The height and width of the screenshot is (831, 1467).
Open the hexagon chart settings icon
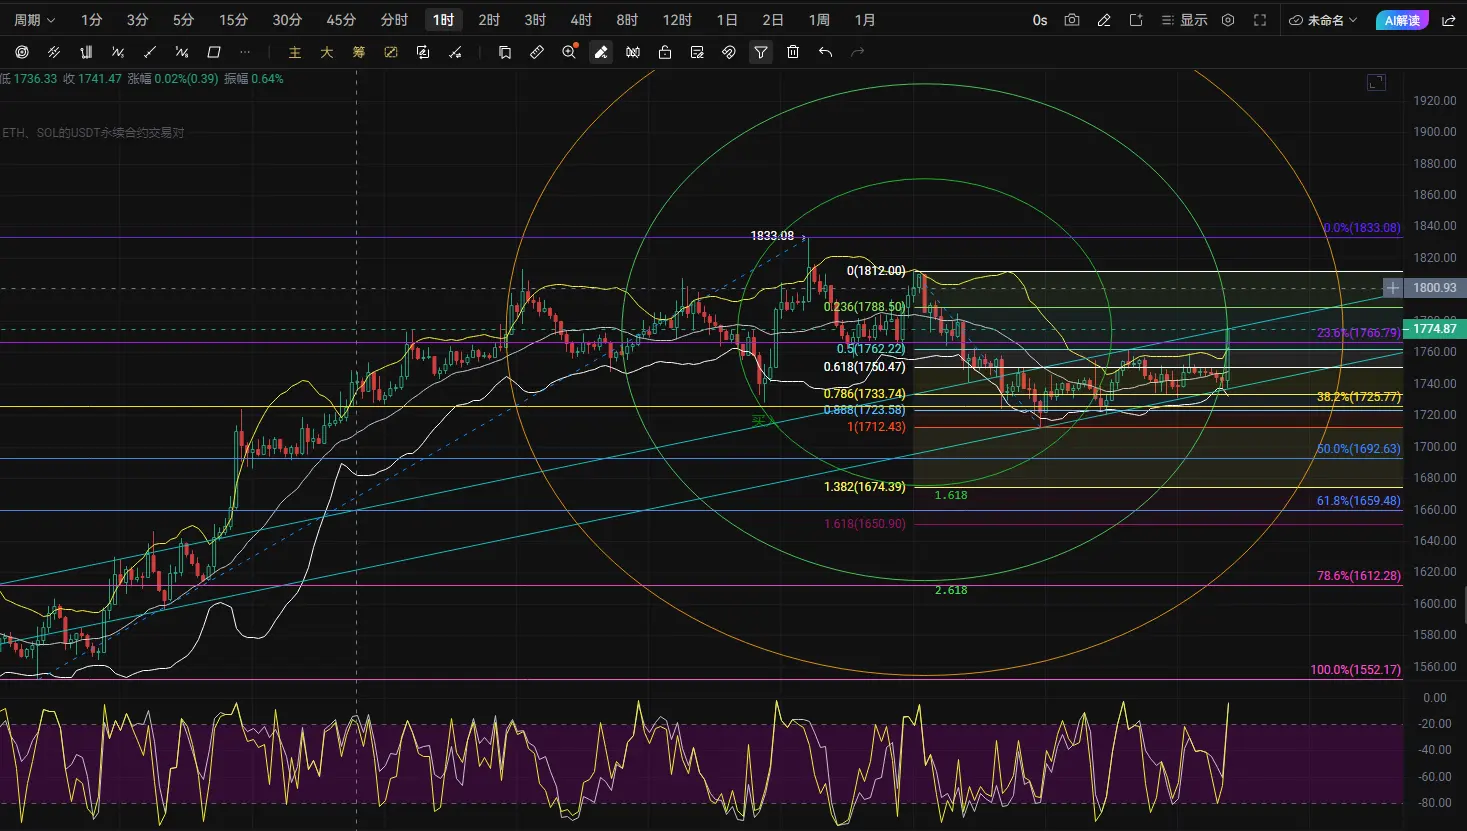(x=1228, y=20)
